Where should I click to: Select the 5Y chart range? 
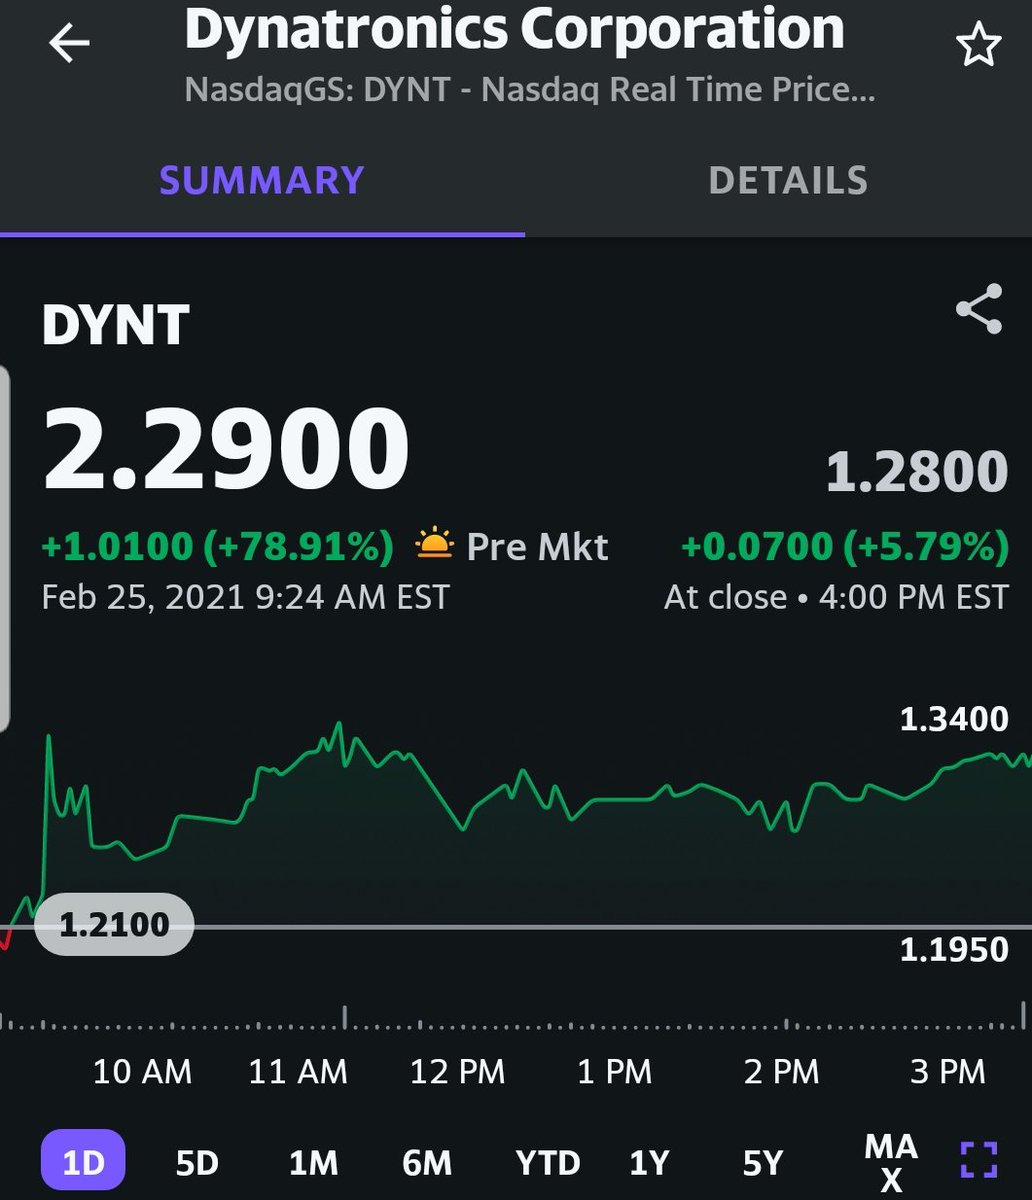(x=762, y=1163)
